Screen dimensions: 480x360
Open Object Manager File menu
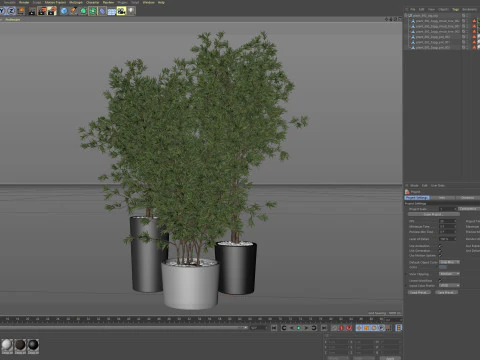click(x=413, y=9)
